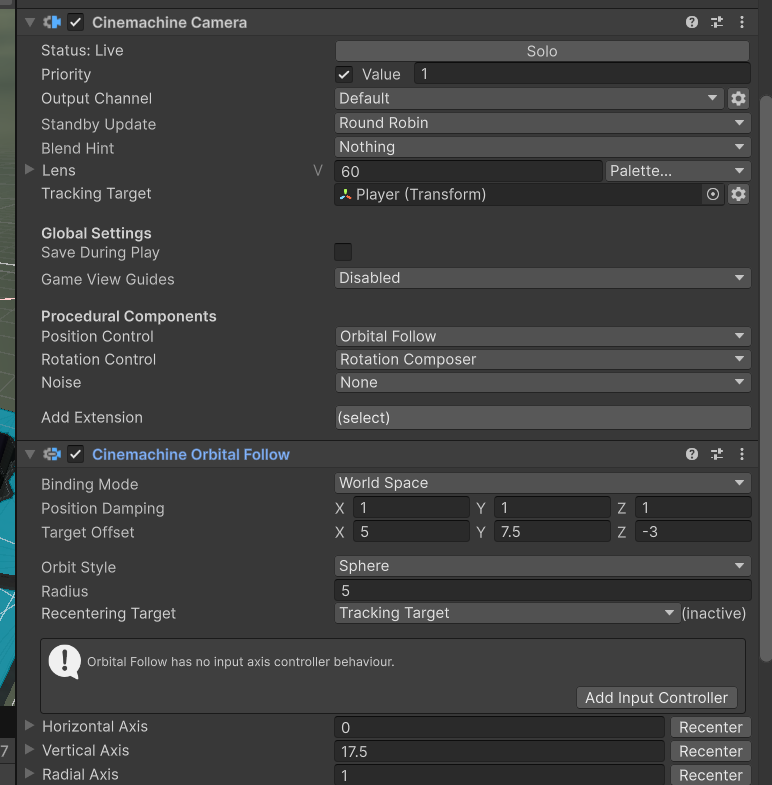Enable Save During Play checkbox
Screen dimensions: 772x785
click(343, 252)
